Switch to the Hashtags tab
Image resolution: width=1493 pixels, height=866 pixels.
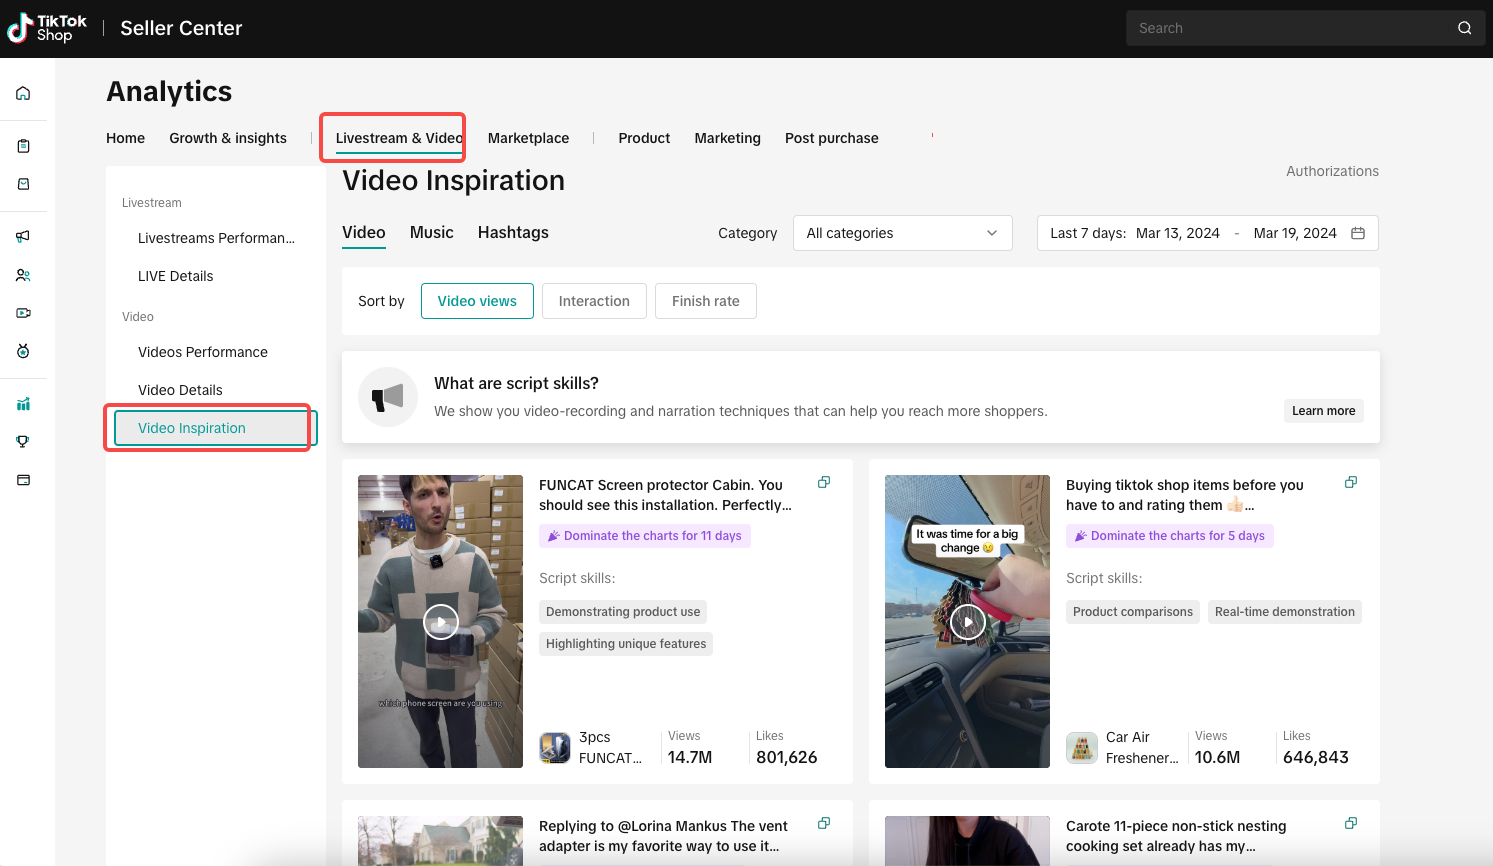point(513,233)
